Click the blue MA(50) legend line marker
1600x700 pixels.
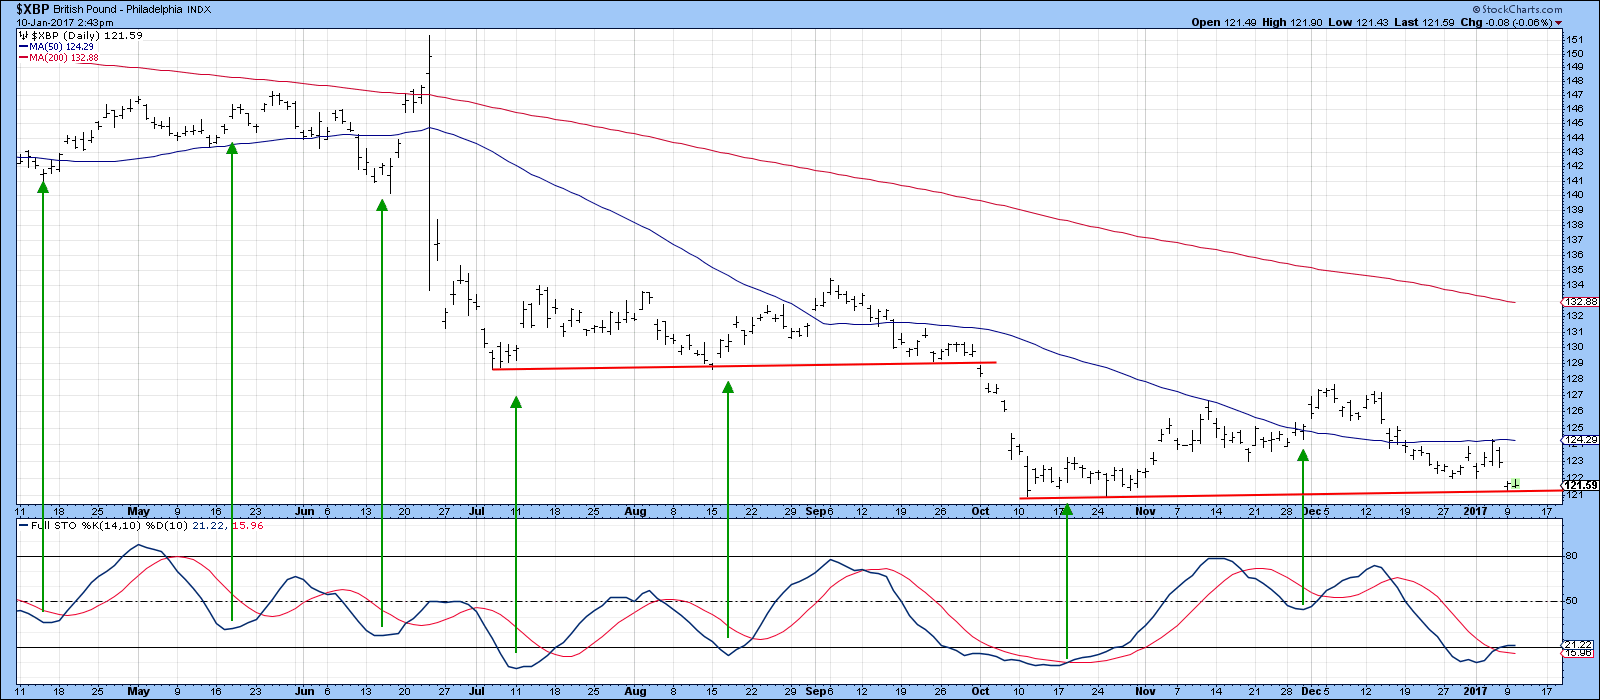23,47
